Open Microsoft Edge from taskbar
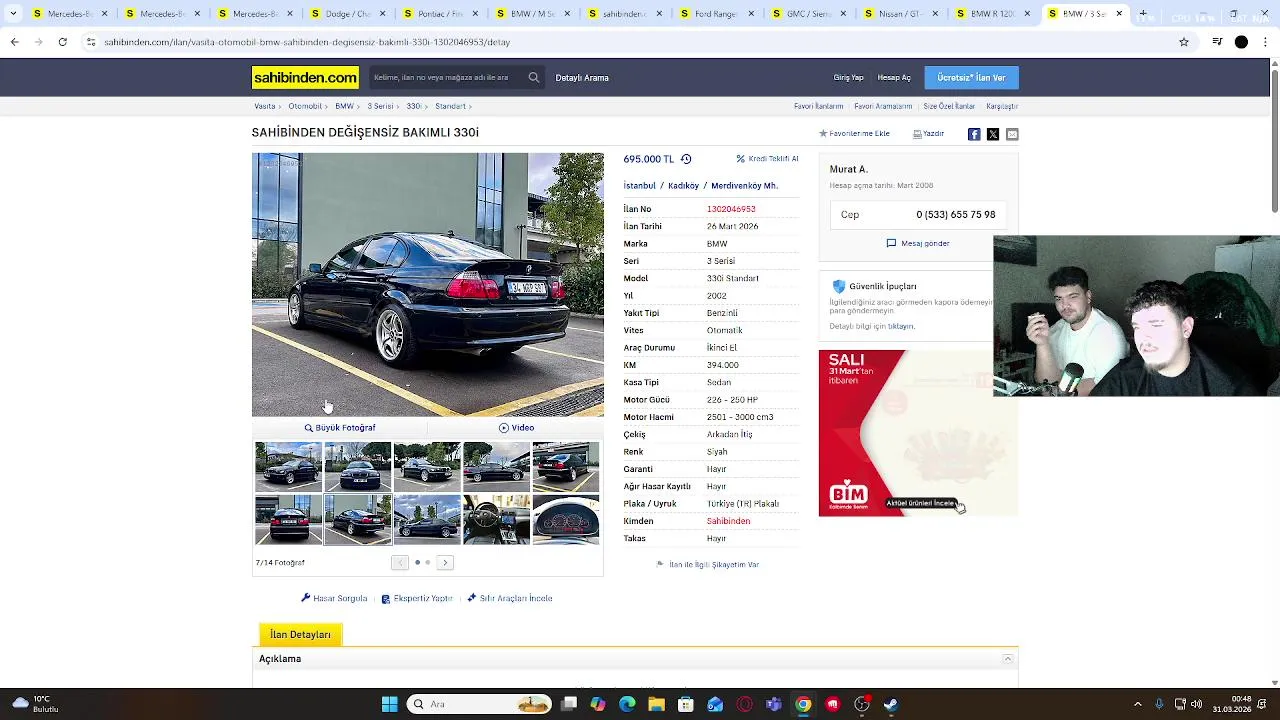Screen dimensions: 1280x720 [x=627, y=704]
